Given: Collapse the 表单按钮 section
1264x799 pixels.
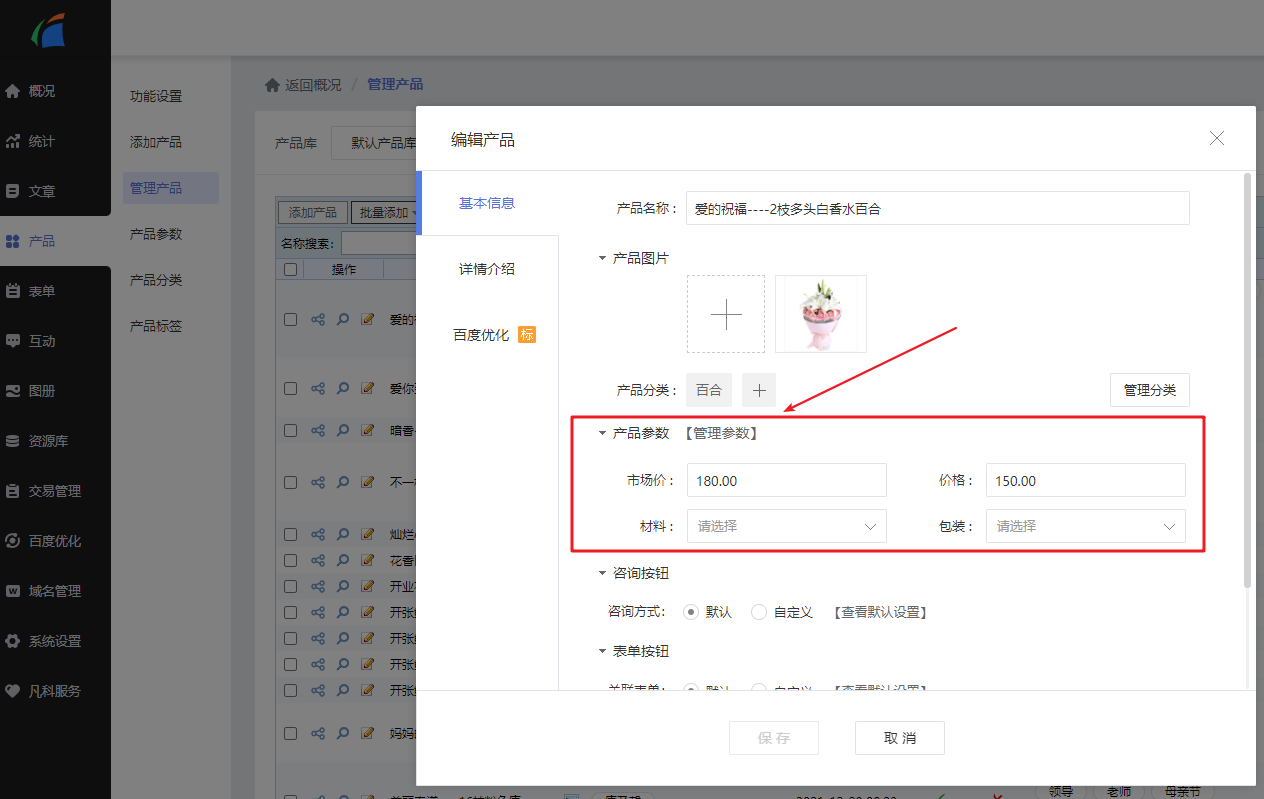Looking at the screenshot, I should pos(602,651).
